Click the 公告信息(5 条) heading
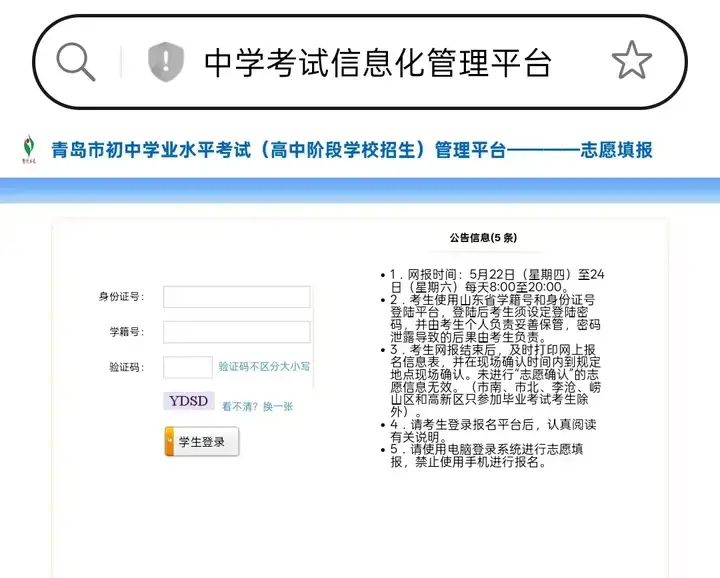This screenshot has width=720, height=578. click(x=483, y=238)
